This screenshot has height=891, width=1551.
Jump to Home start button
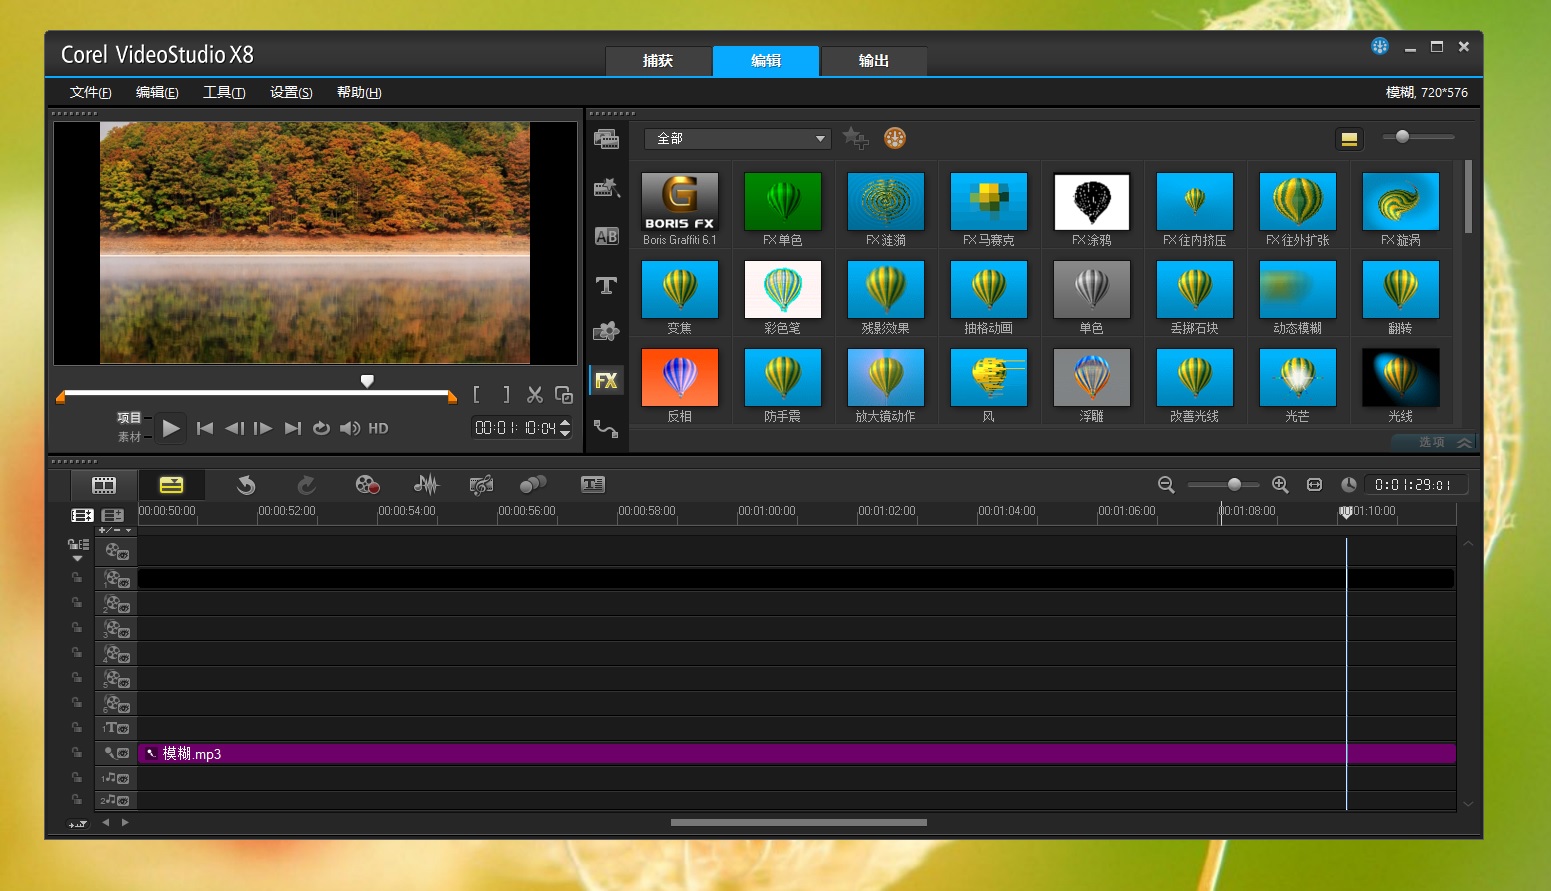(205, 428)
